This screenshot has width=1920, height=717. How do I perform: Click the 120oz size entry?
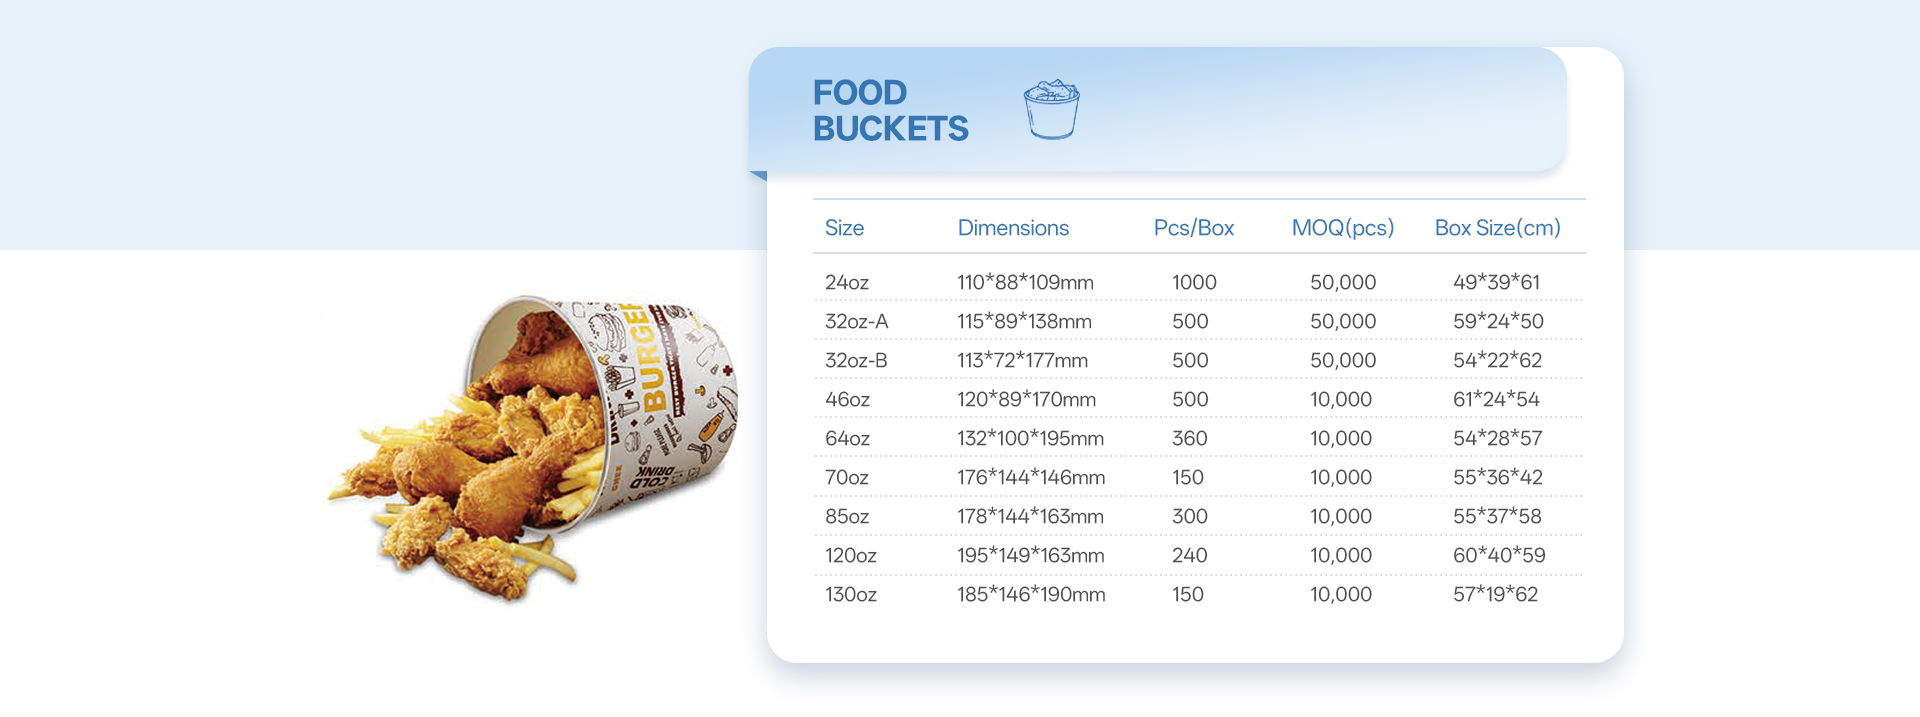tap(850, 556)
